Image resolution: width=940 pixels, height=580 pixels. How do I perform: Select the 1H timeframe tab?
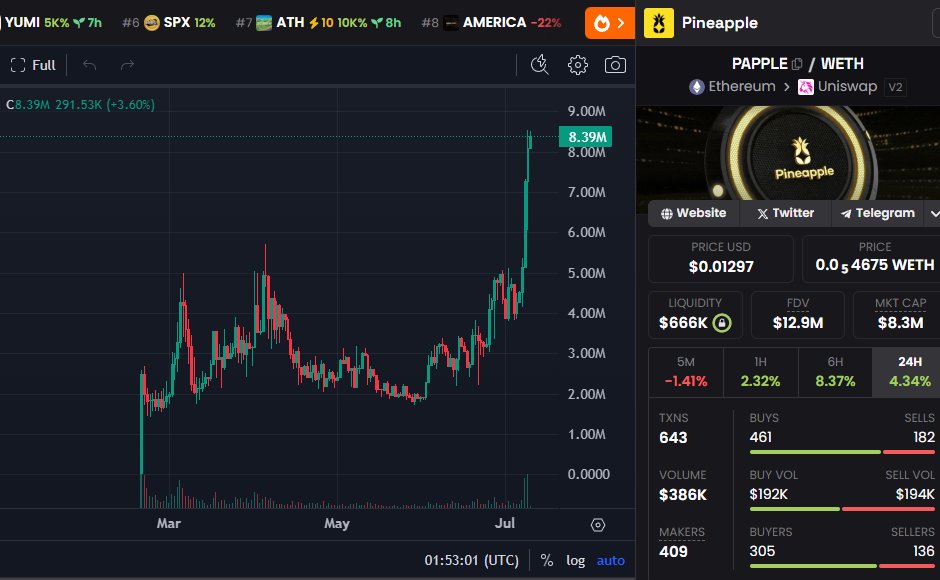760,372
